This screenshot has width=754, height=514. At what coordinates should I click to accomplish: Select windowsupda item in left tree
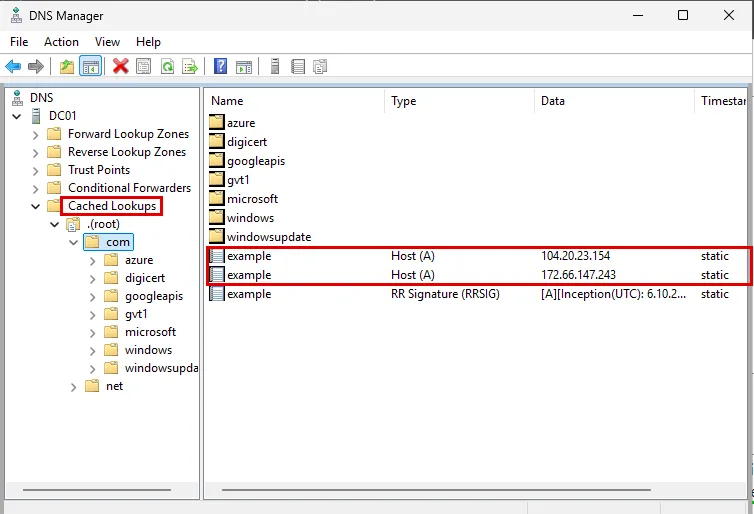point(161,368)
